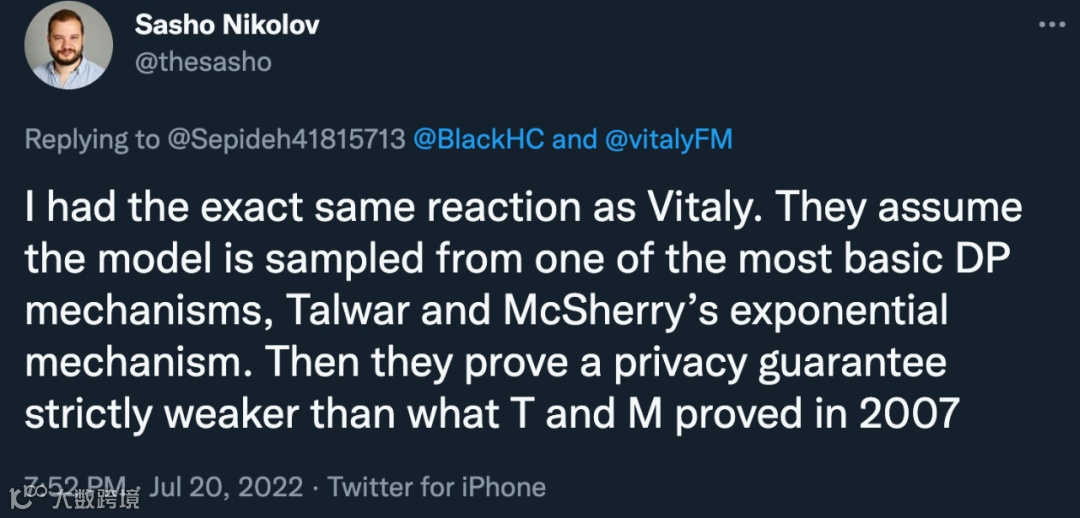Open the @BlackHC profile mention
Screen dimensions: 1080x518
pos(478,139)
